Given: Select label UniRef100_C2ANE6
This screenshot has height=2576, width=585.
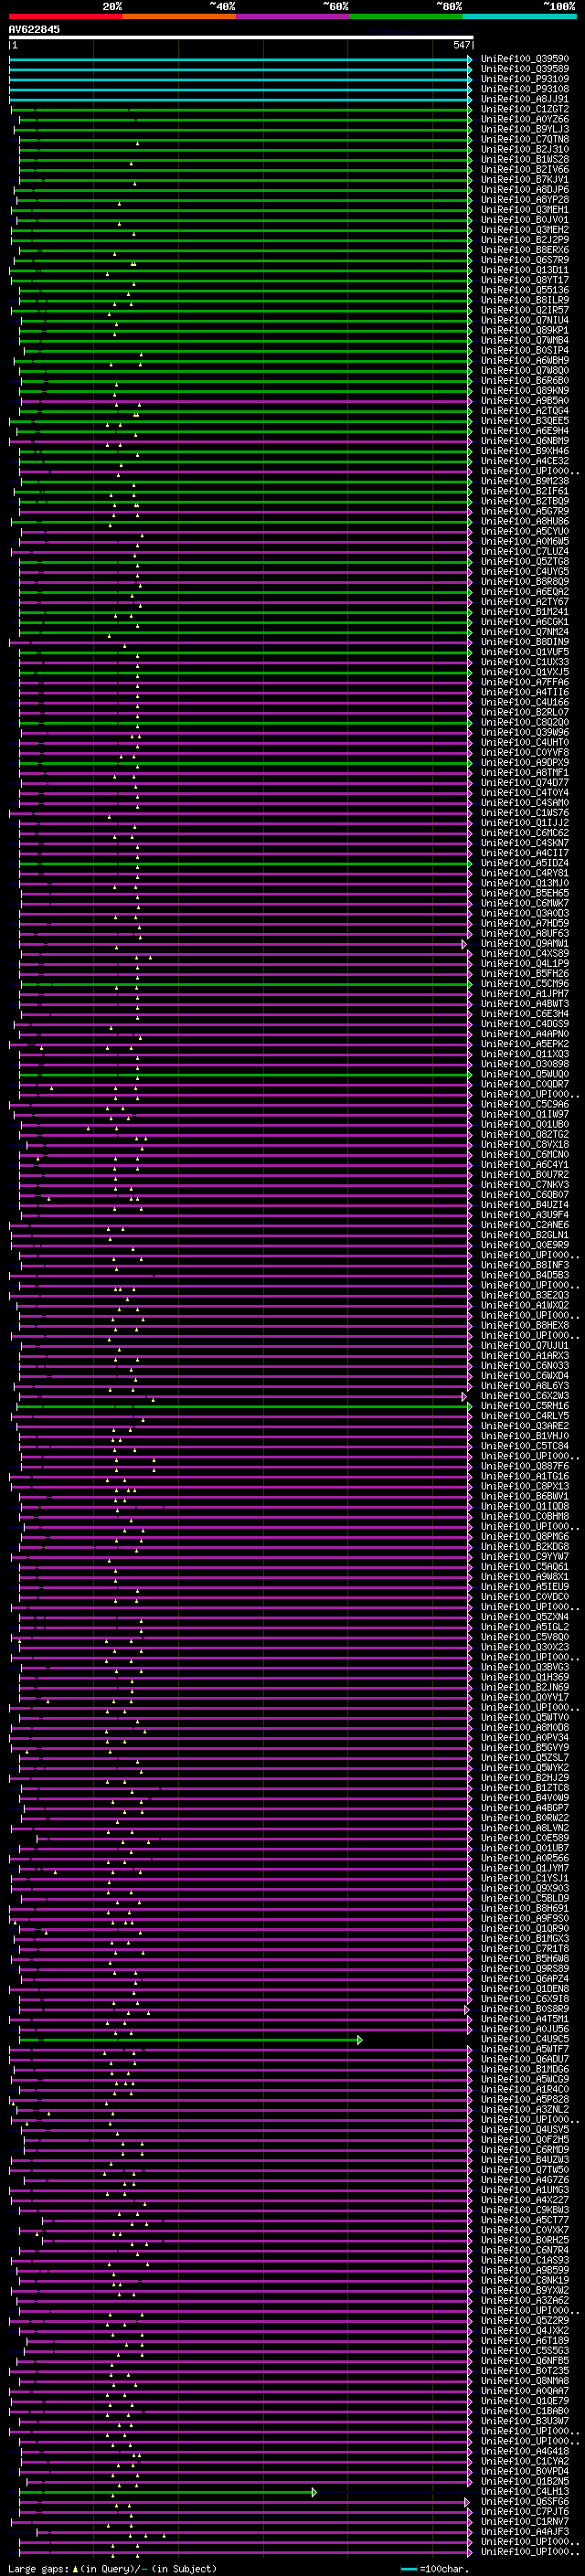Looking at the screenshot, I should tap(524, 1225).
